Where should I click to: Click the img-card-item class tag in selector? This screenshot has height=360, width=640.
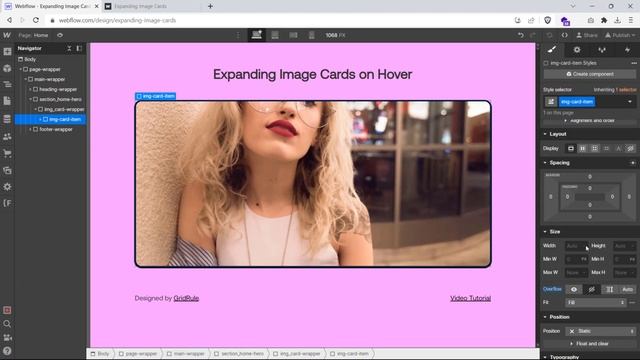pos(577,102)
